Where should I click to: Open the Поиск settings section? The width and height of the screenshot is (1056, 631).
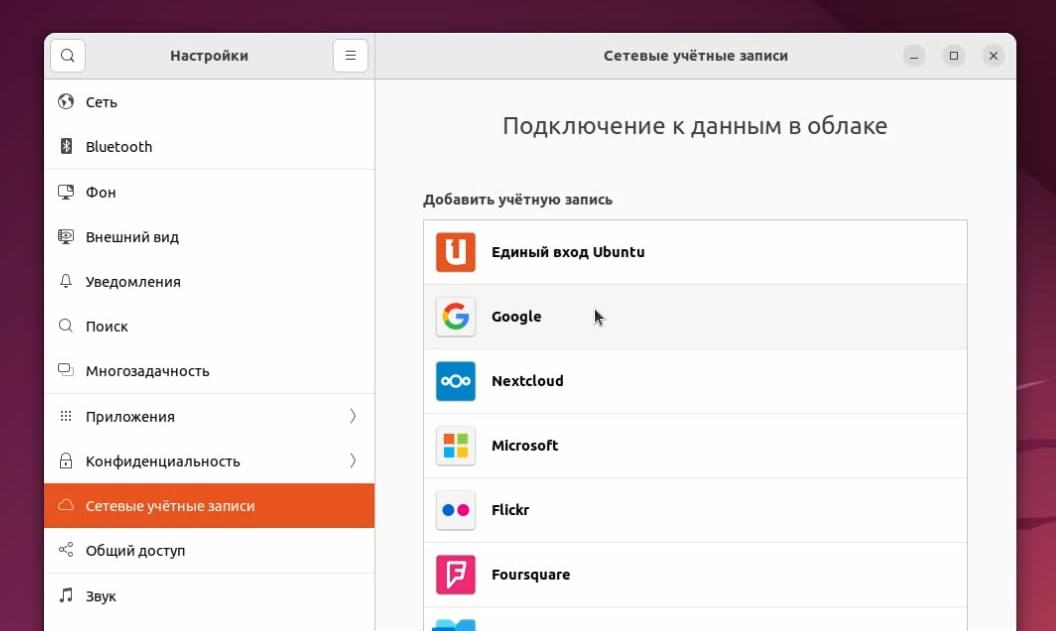click(209, 326)
